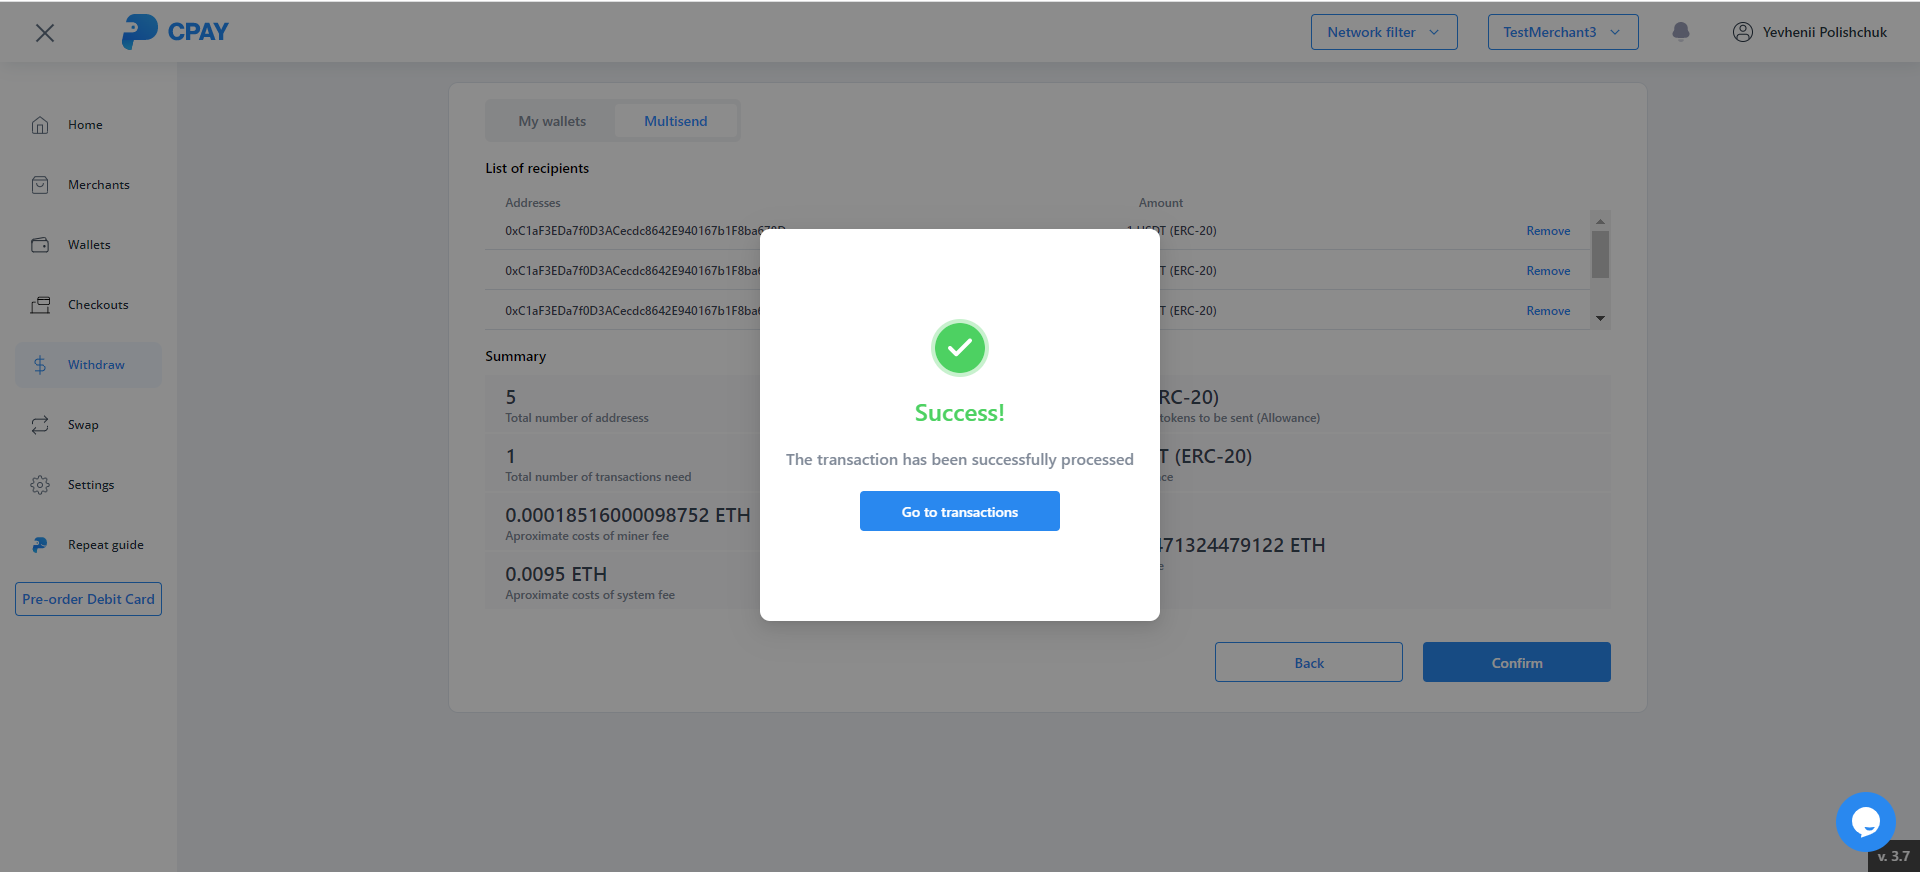This screenshot has height=872, width=1920.
Task: Close the sidebar with the X icon
Action: pyautogui.click(x=45, y=33)
